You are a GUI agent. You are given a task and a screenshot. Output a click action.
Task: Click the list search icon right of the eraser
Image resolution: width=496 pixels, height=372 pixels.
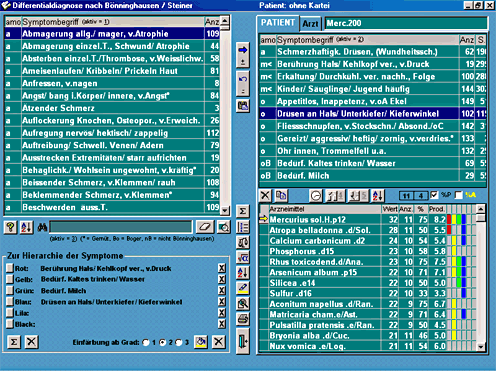tap(224, 227)
